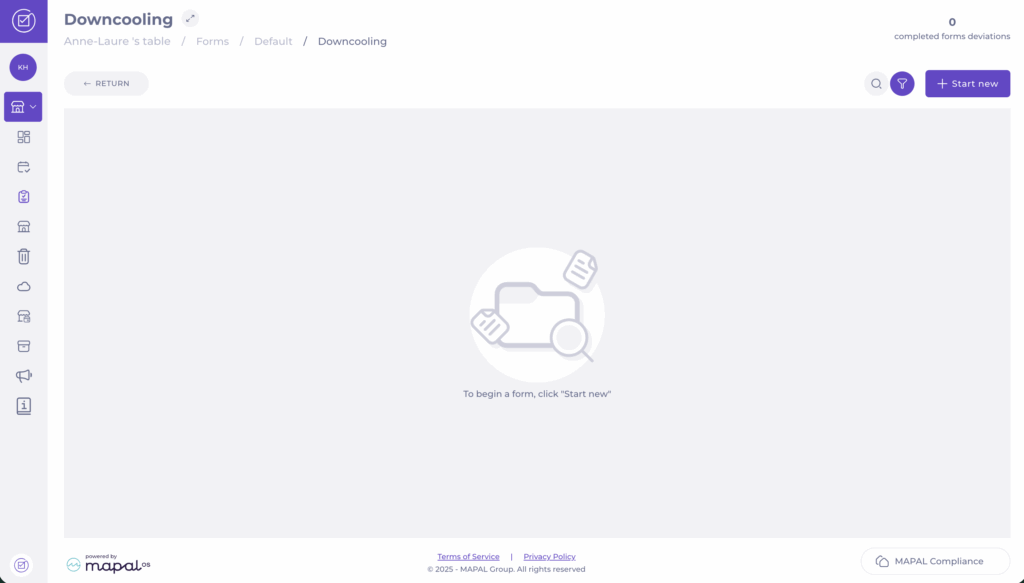Go to Forms breadcrumb
Screen dimensions: 1024x583
[212, 42]
